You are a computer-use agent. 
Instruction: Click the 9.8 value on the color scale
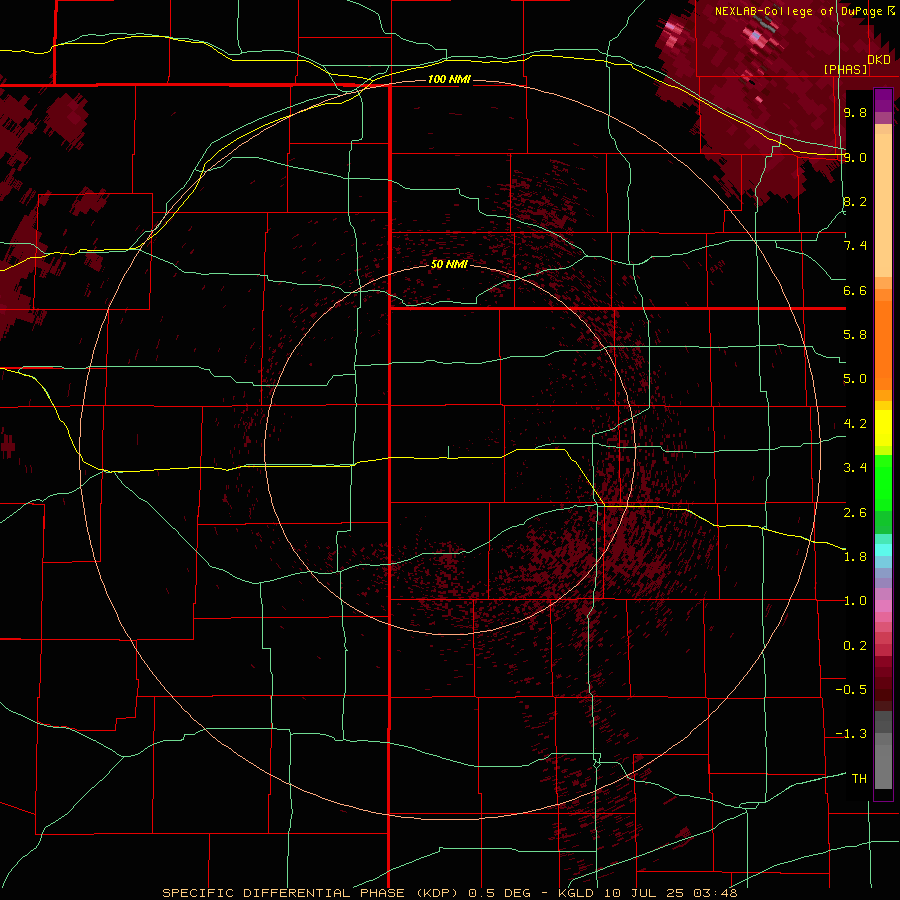click(855, 112)
